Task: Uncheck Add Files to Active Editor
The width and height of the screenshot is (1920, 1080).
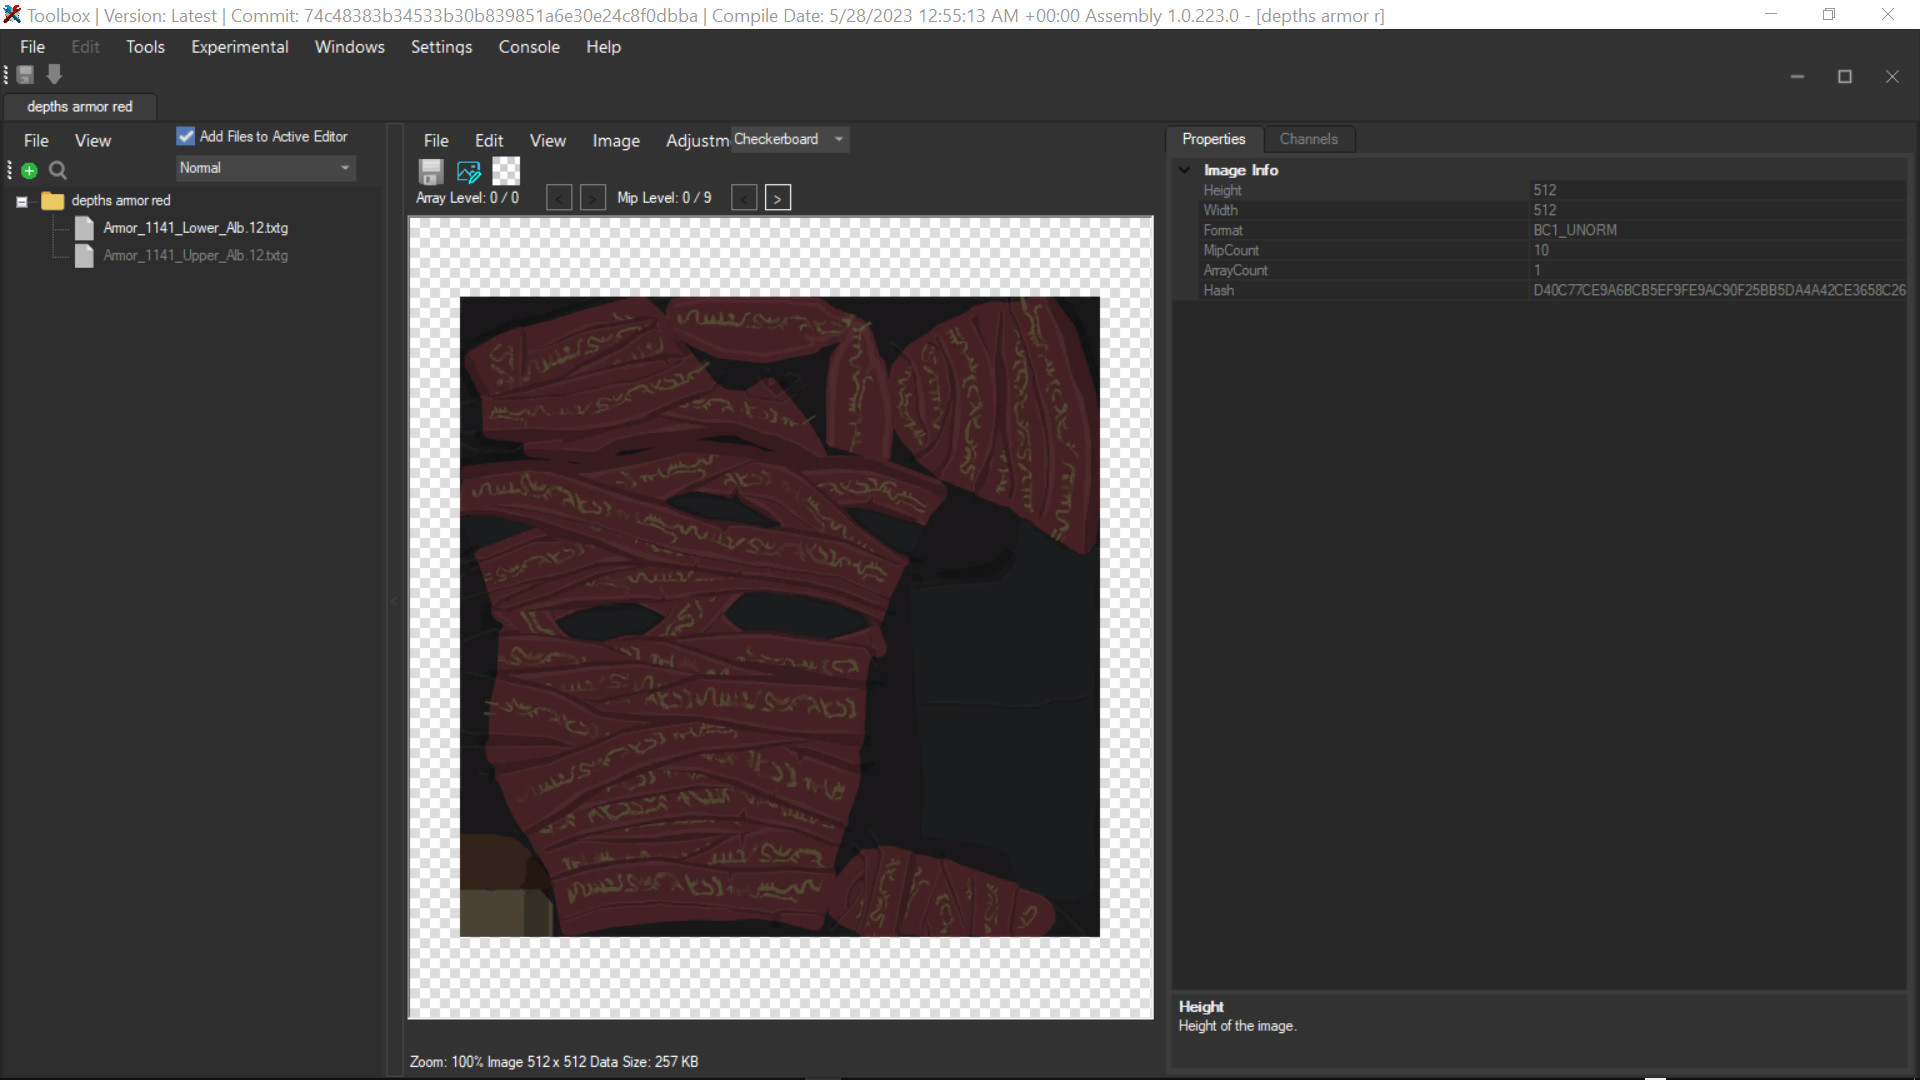Action: (185, 136)
